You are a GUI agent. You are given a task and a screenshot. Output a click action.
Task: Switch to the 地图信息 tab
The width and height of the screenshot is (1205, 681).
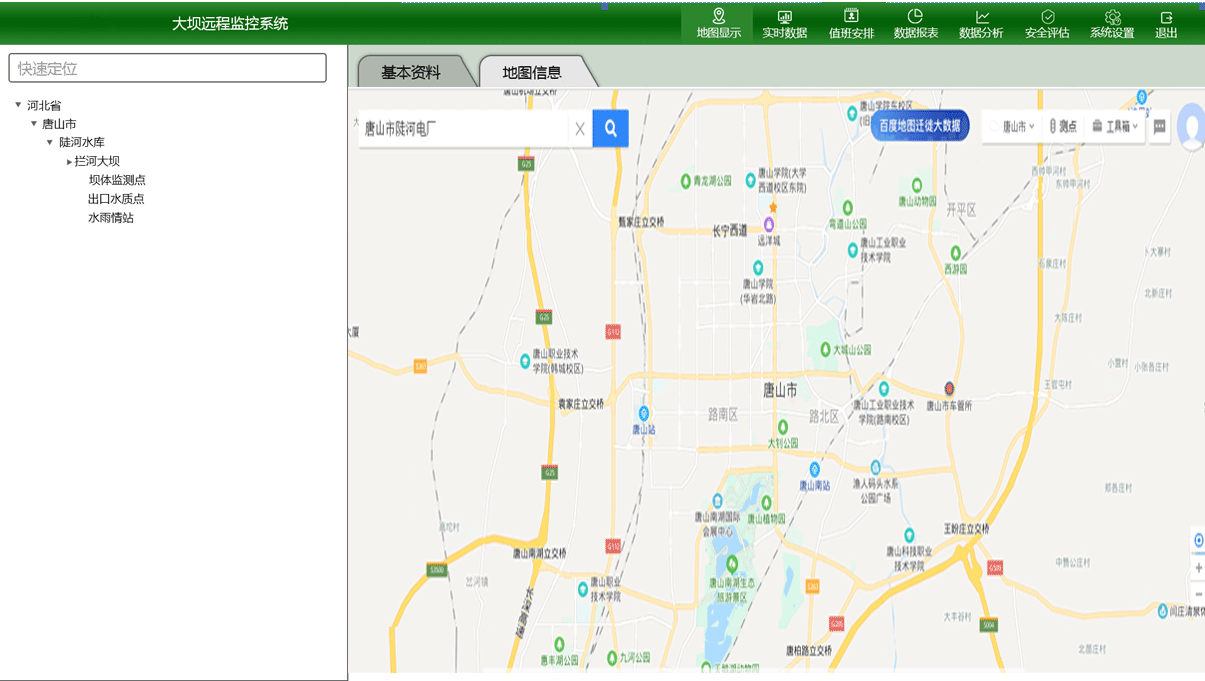(532, 72)
